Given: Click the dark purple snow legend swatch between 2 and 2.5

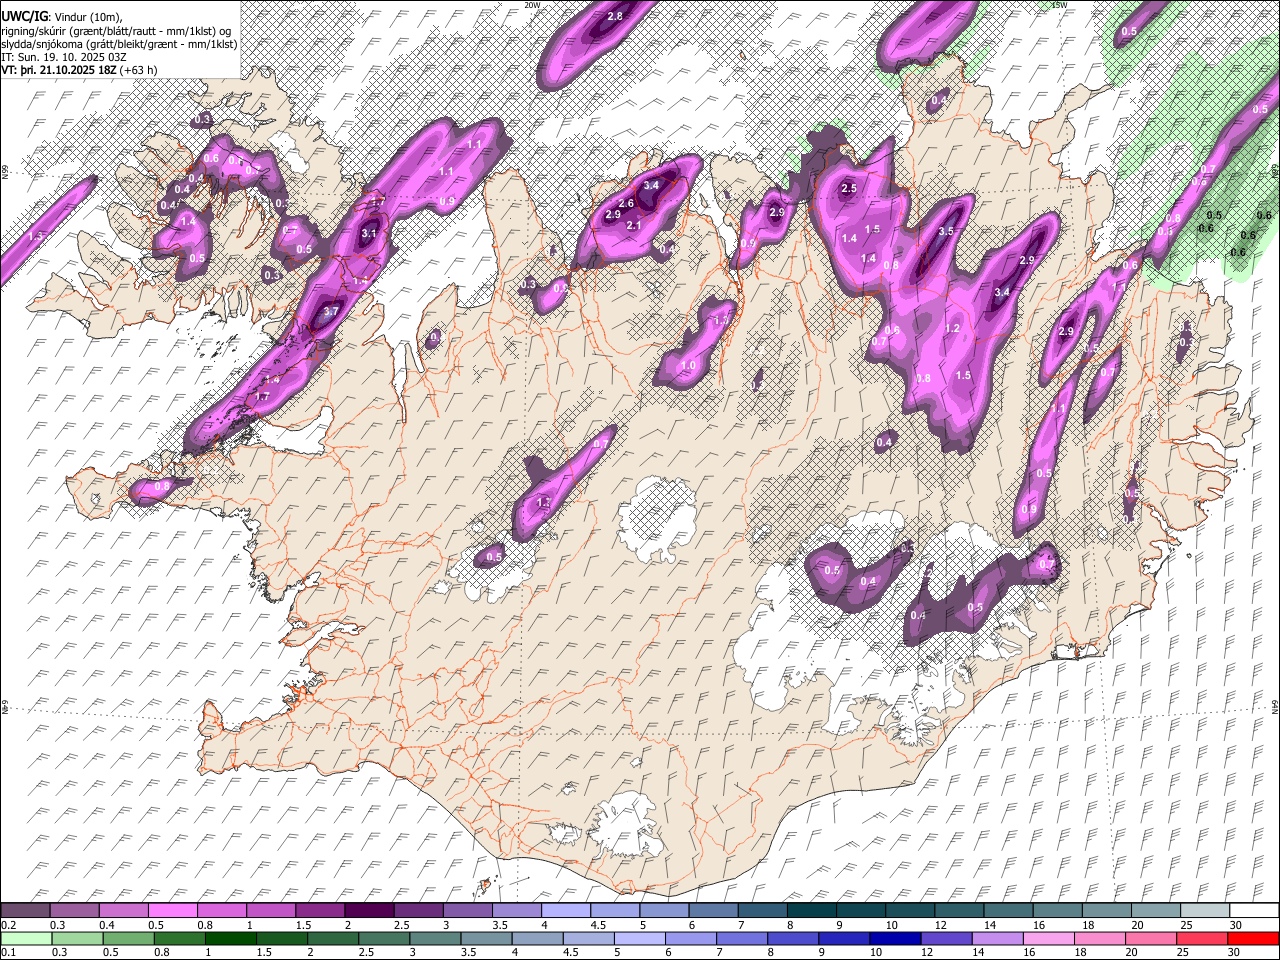Looking at the screenshot, I should point(369,910).
